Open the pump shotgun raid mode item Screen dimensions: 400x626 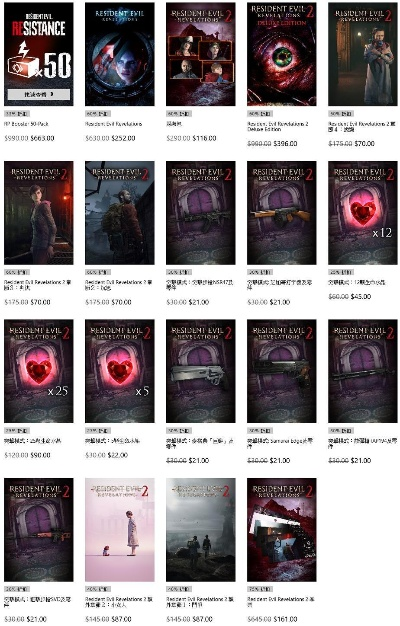click(363, 371)
